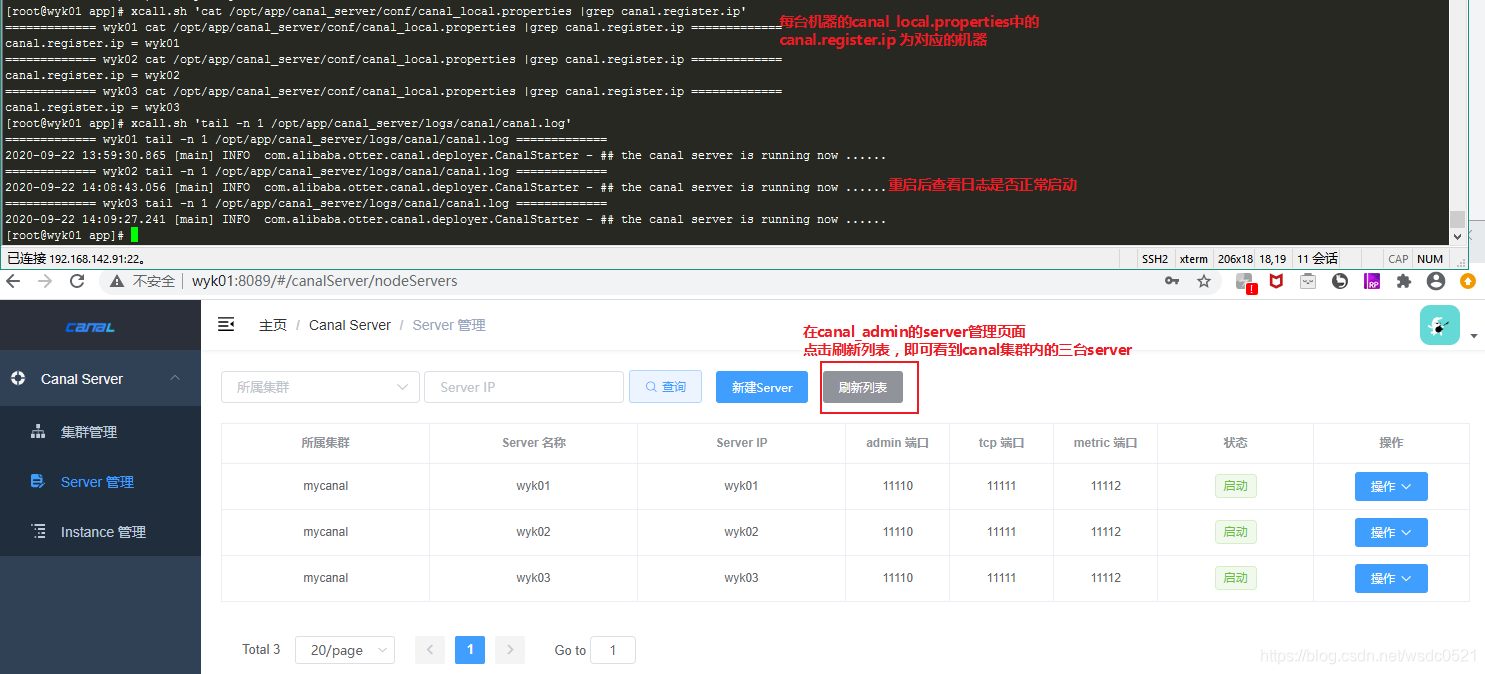Viewport: 1485px width, 674px height.
Task: Open the avatar dropdown caret
Action: 1473,336
